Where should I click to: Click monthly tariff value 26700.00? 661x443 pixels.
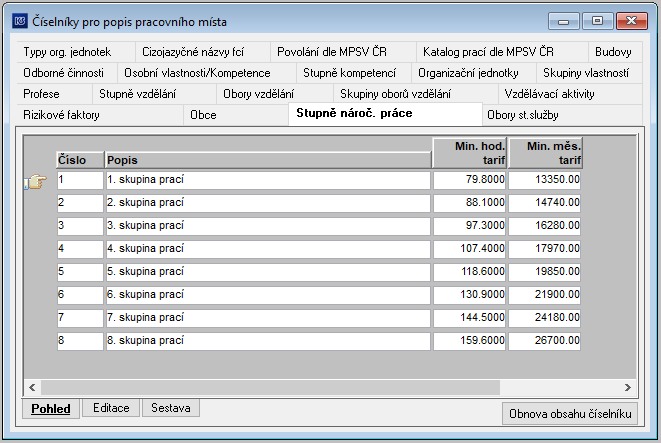click(545, 341)
